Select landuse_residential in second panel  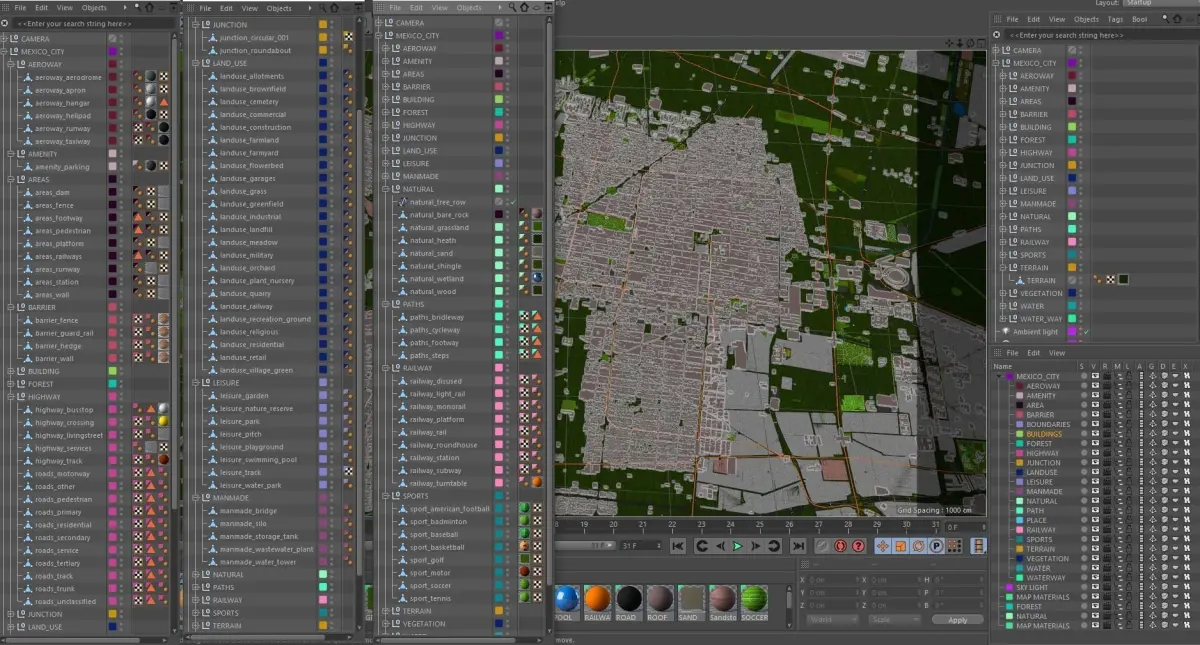click(251, 344)
